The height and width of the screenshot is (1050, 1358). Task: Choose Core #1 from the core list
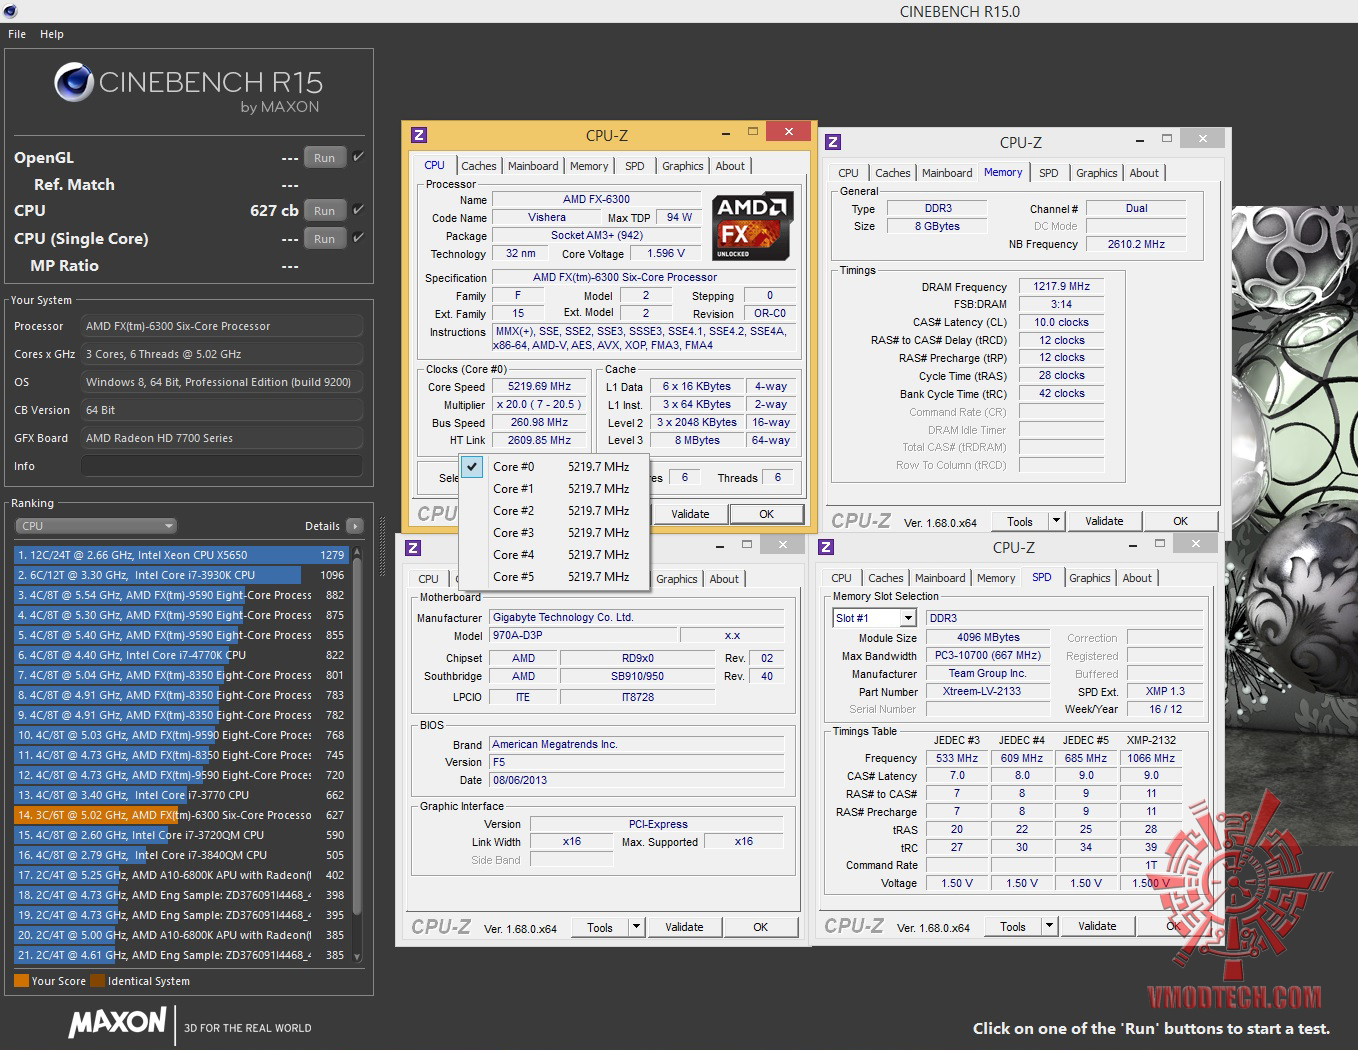tap(554, 489)
